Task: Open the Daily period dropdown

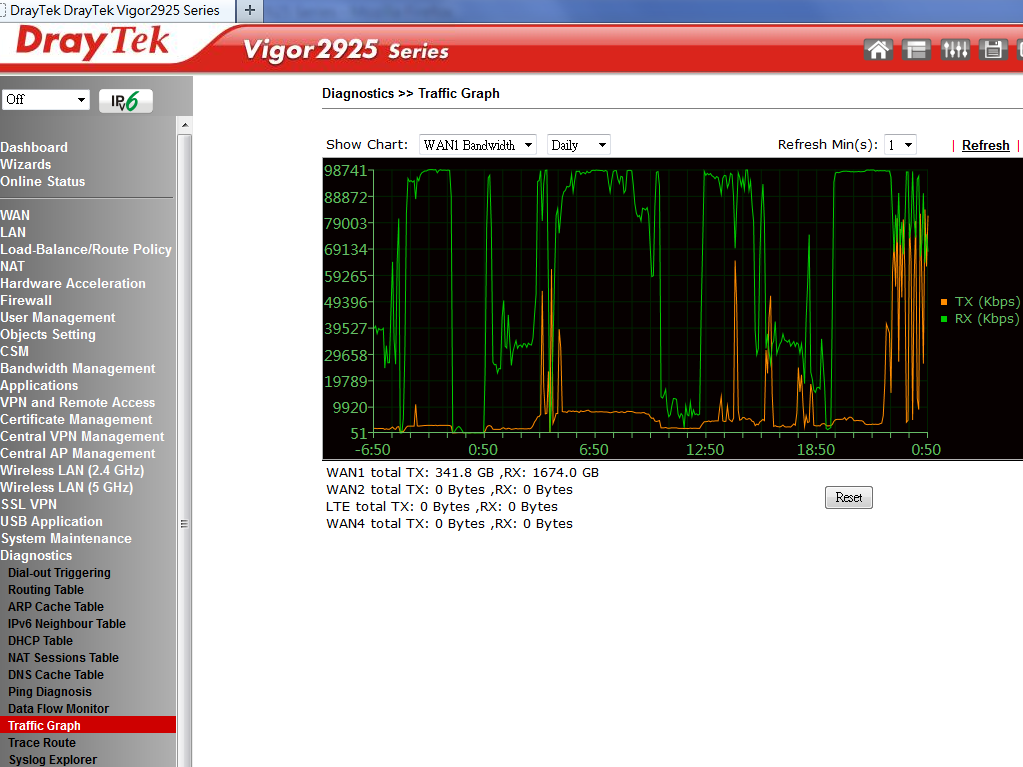Action: (579, 145)
